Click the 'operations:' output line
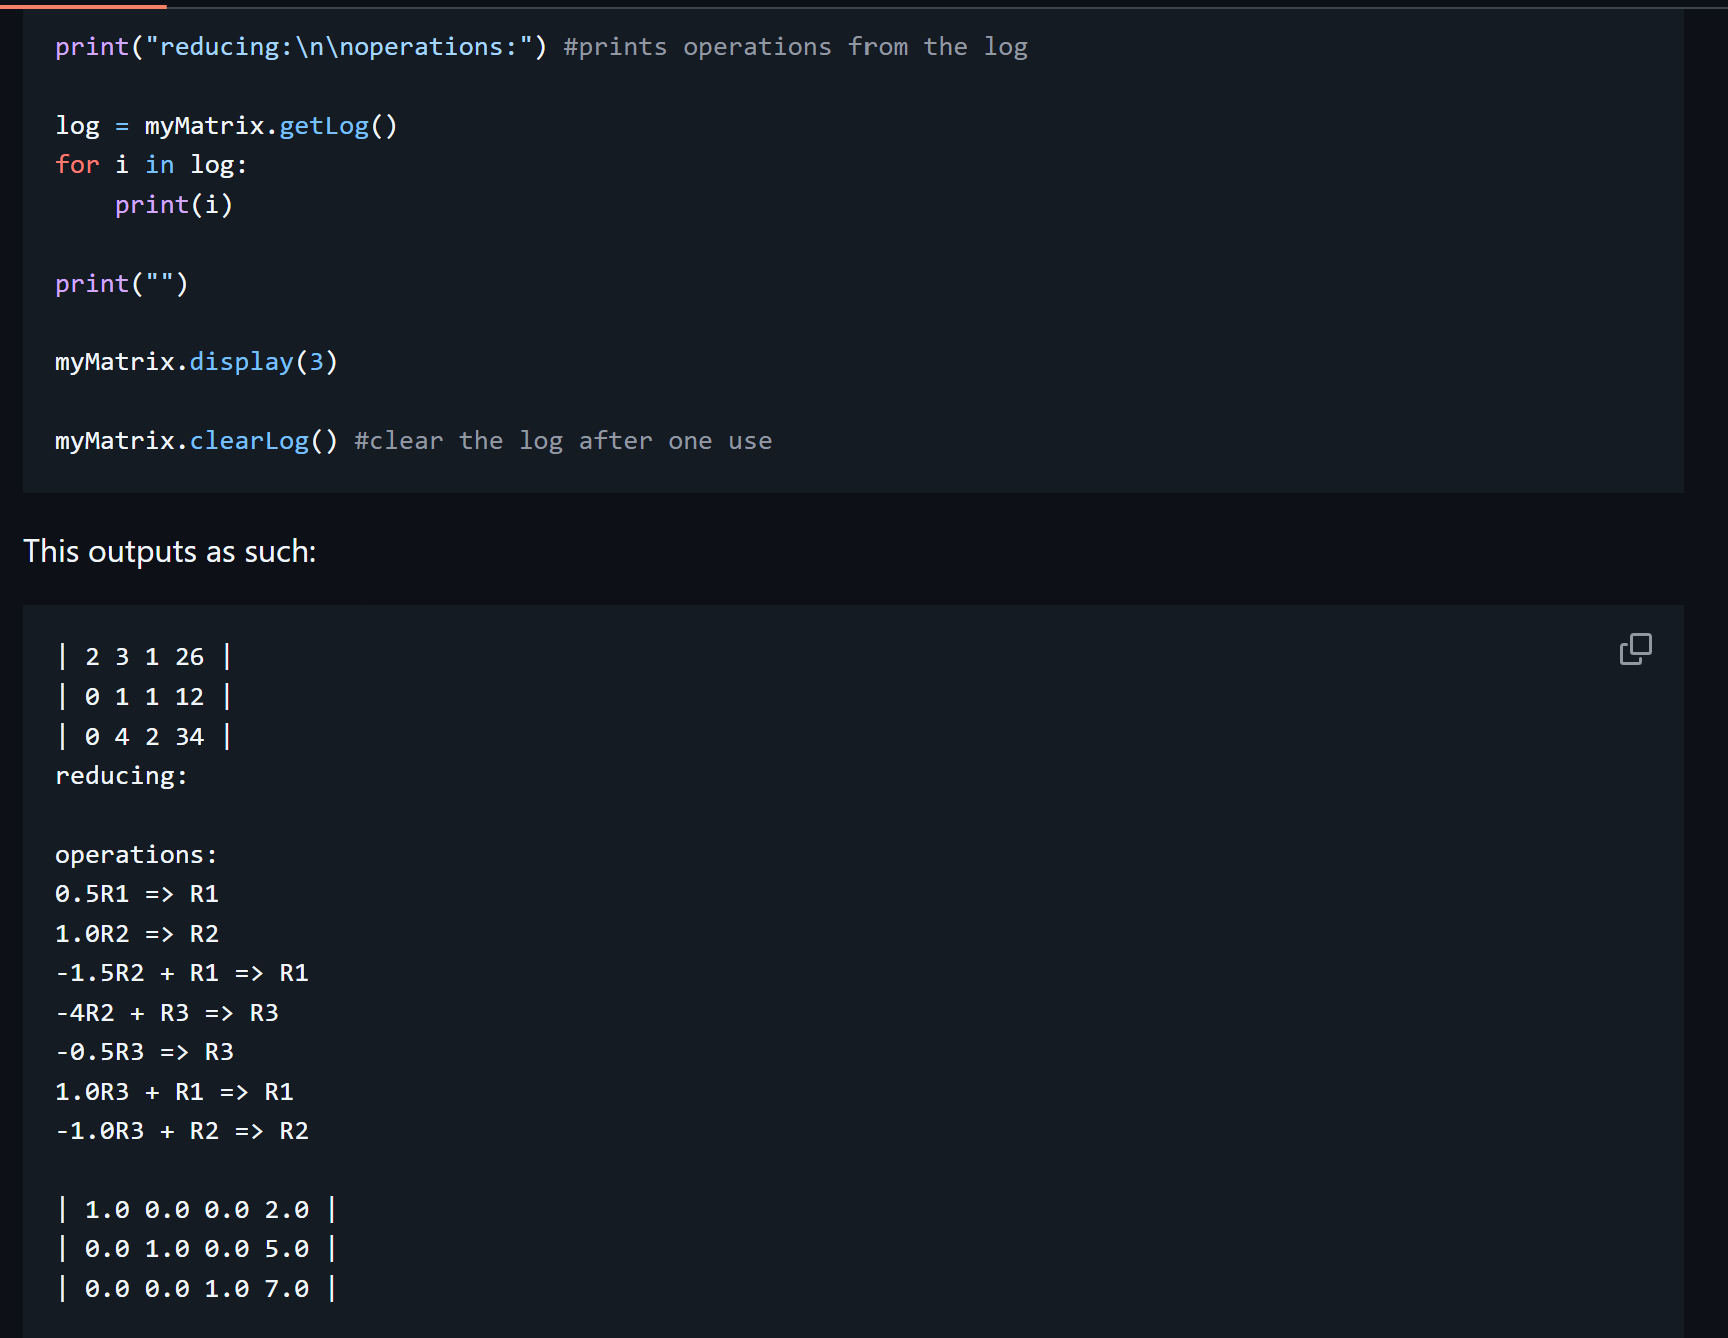This screenshot has width=1728, height=1338. point(136,855)
